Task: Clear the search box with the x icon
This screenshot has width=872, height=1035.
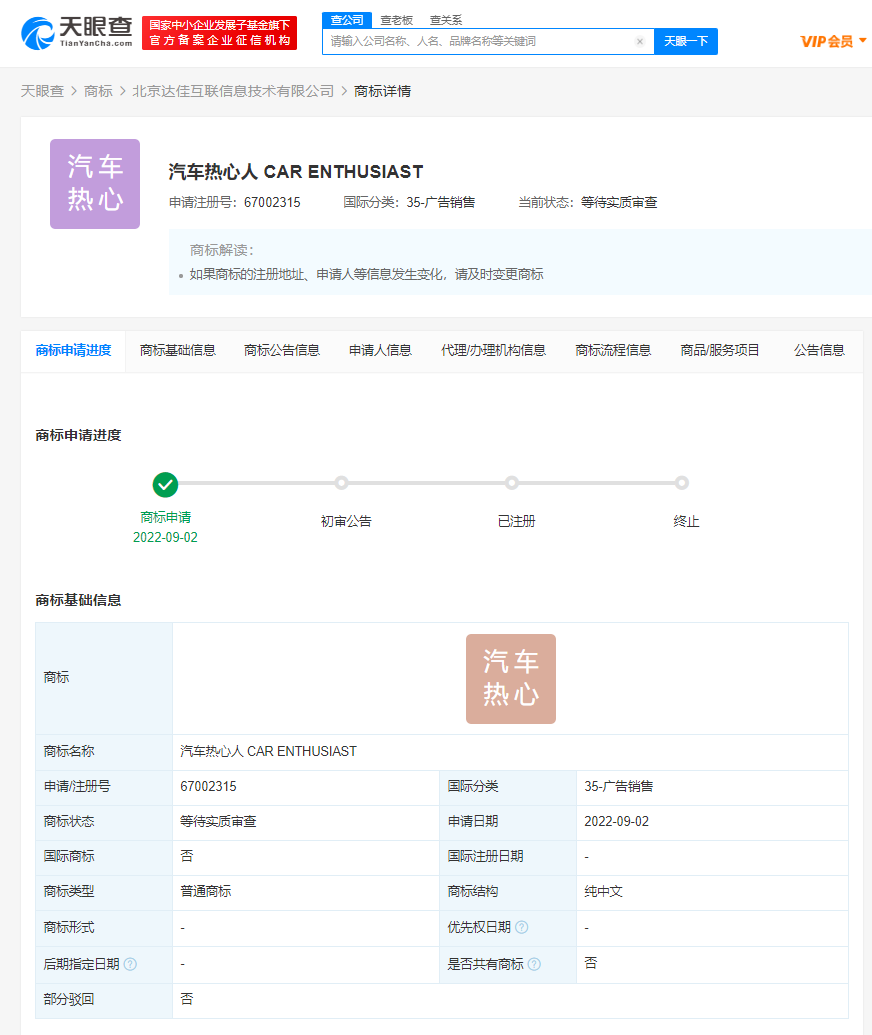Action: (x=640, y=41)
